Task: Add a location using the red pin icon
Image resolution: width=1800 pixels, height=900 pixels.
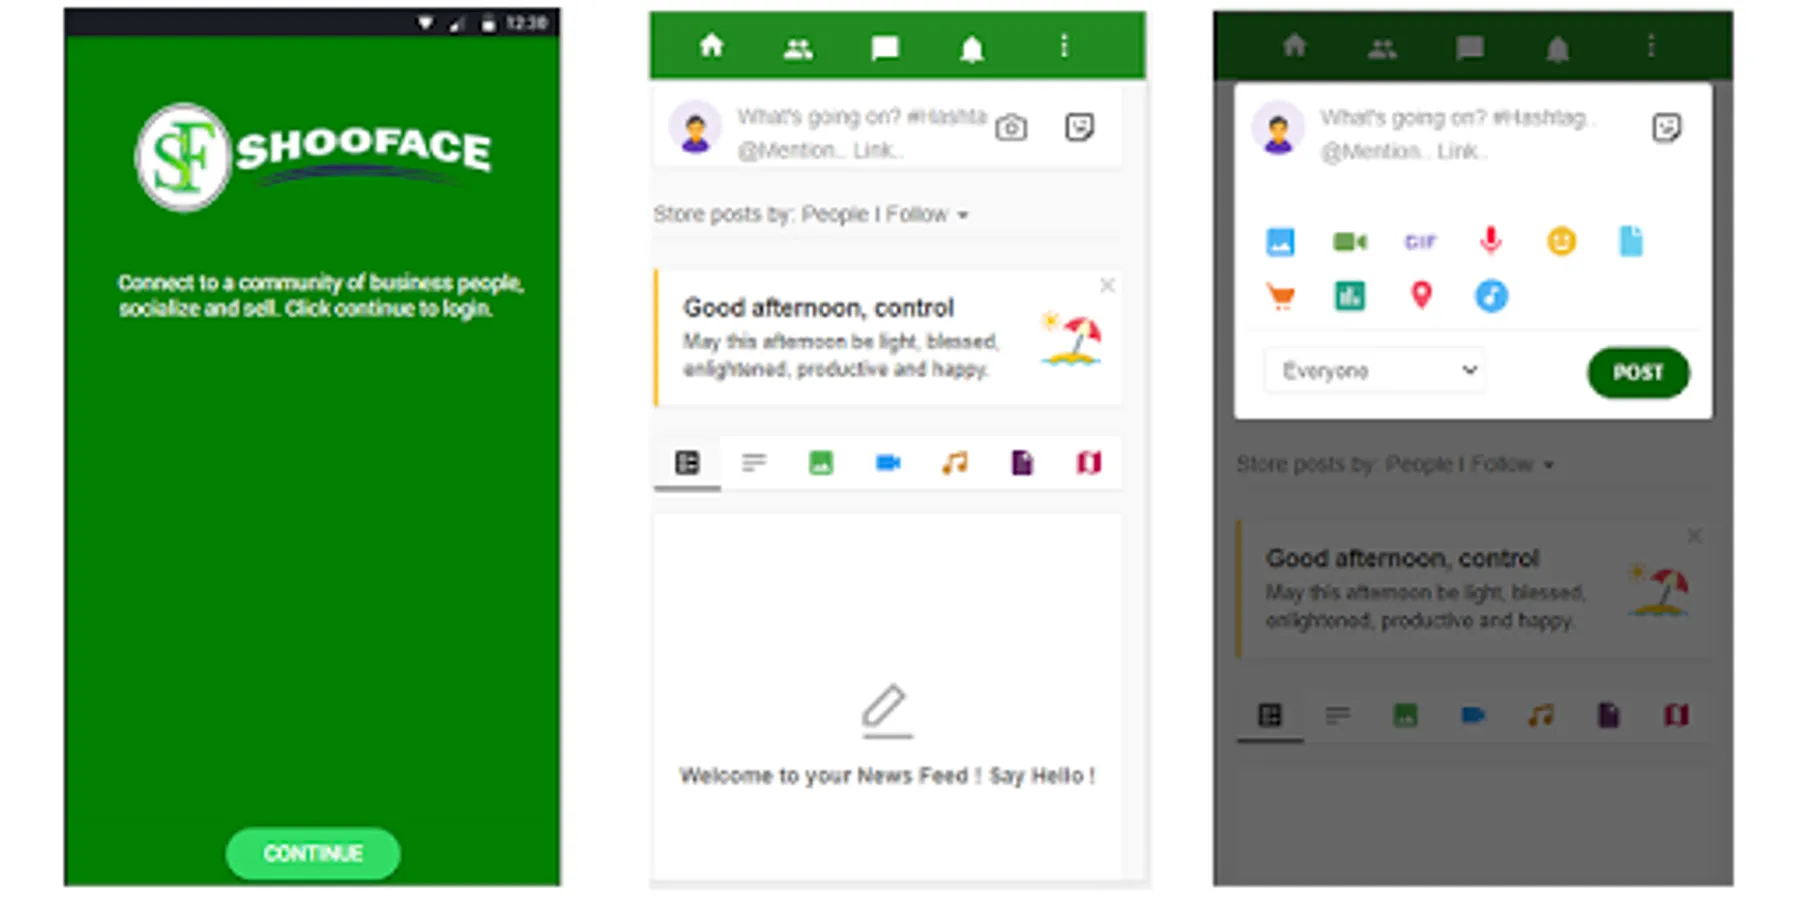Action: tap(1421, 296)
